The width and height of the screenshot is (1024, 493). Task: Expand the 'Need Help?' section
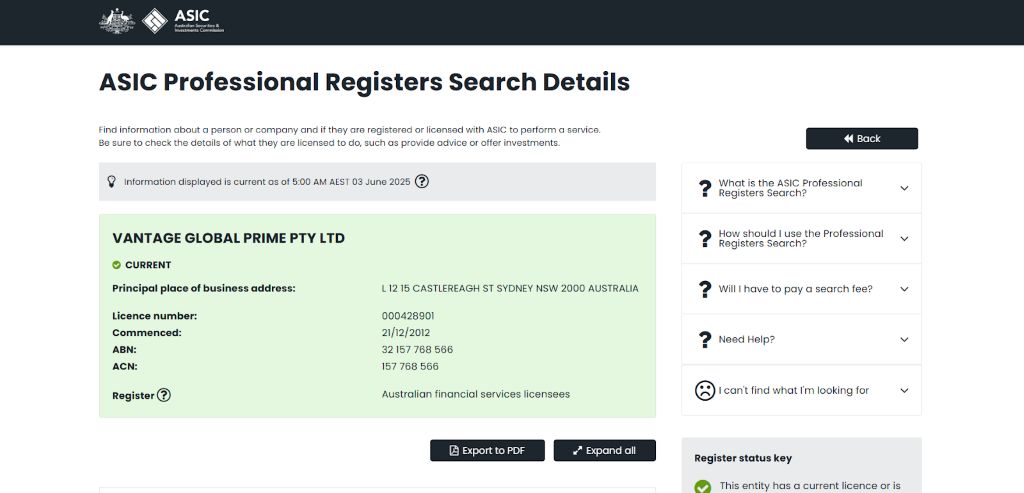801,340
